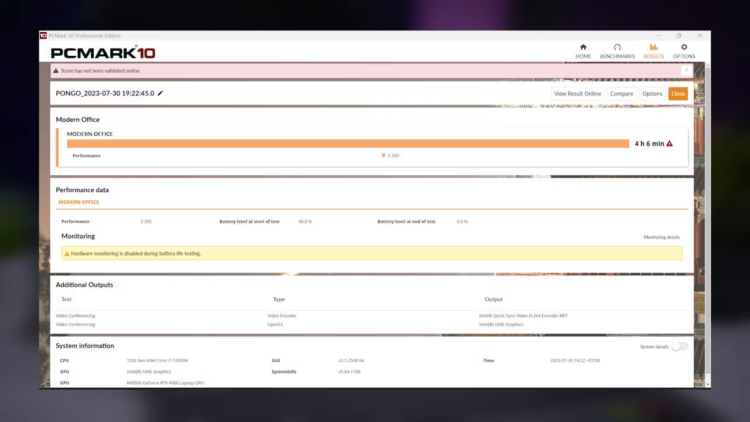This screenshot has height=422, width=750.
Task: Click the pencil icon to rename result
Action: point(161,93)
